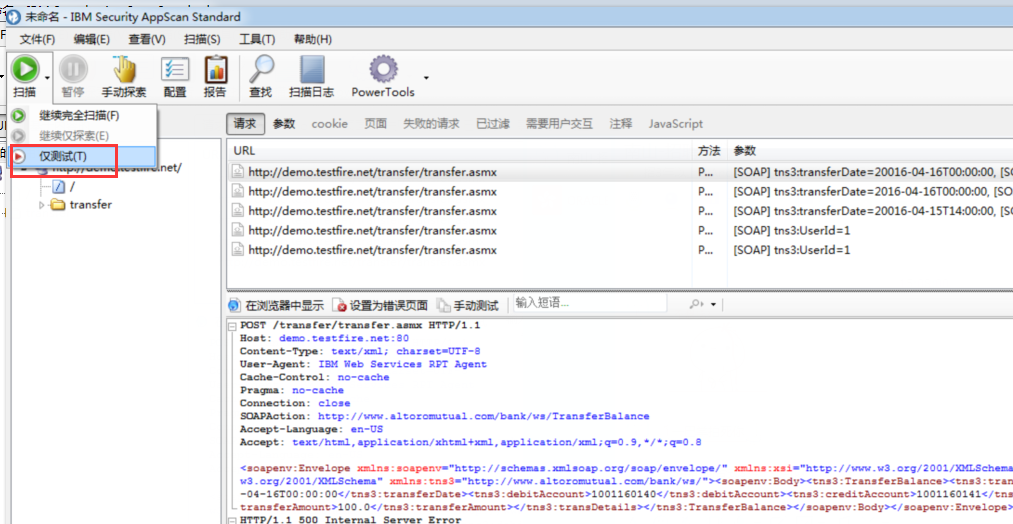Open the Tools (工具) menu
Image resolution: width=1013 pixels, height=524 pixels.
tap(256, 39)
